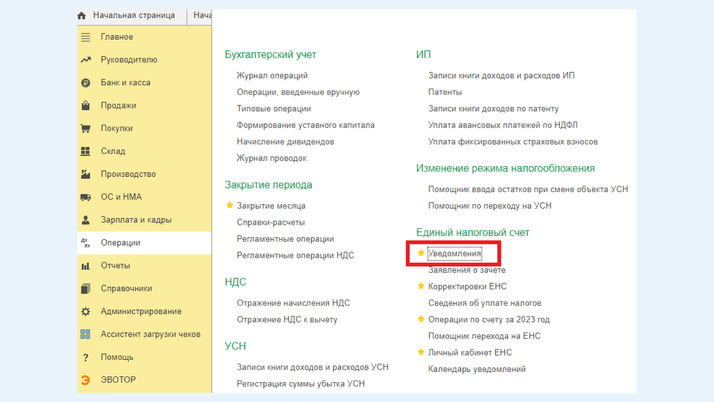
Task: Open Записи книги доходов и расходов ИП
Action: pyautogui.click(x=501, y=76)
